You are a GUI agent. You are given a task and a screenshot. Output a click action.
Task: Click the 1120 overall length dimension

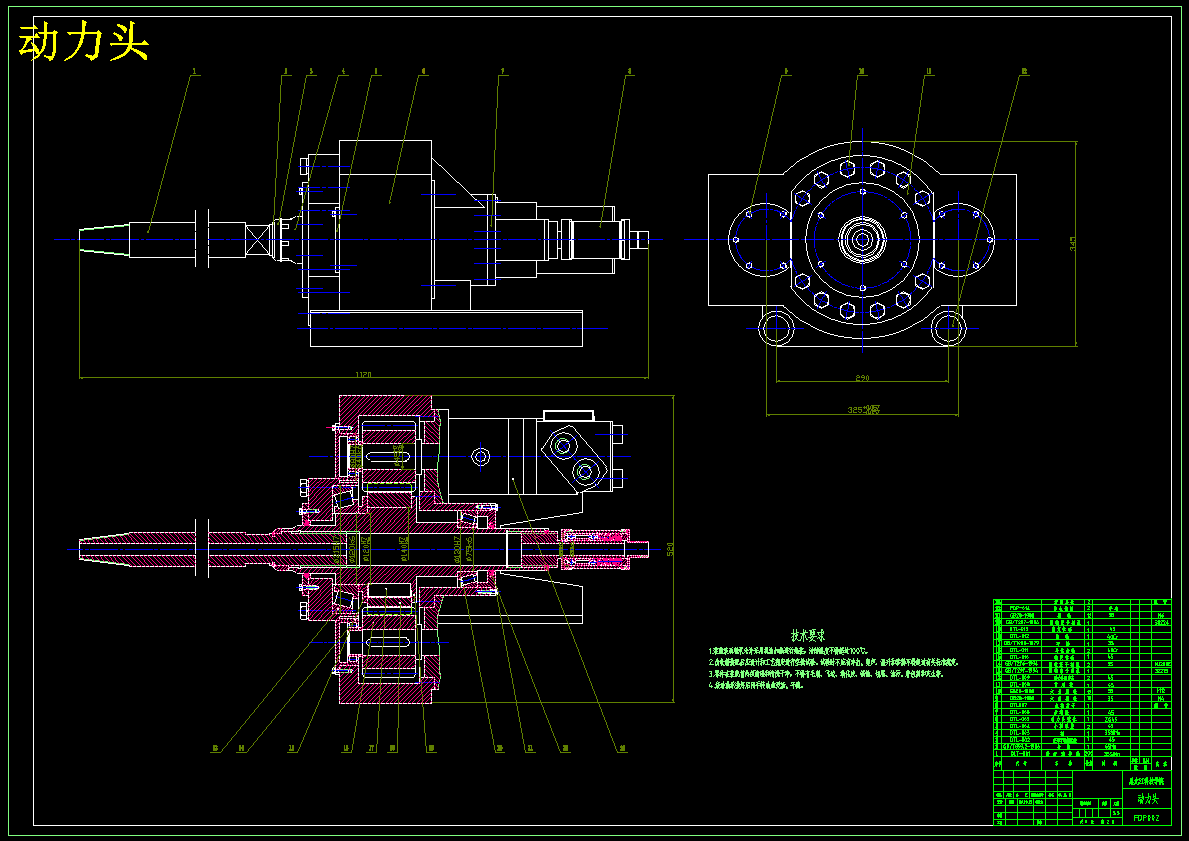(x=362, y=373)
